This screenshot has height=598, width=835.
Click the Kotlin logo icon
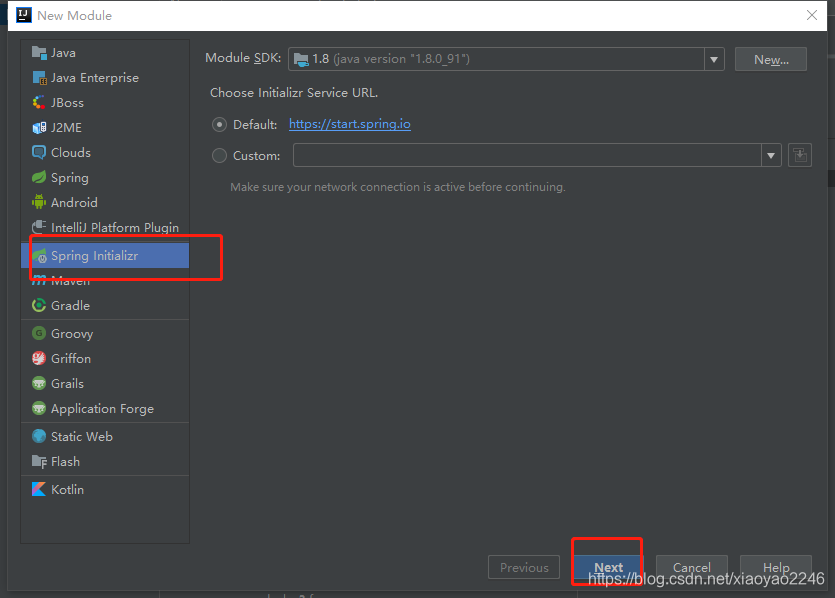39,489
